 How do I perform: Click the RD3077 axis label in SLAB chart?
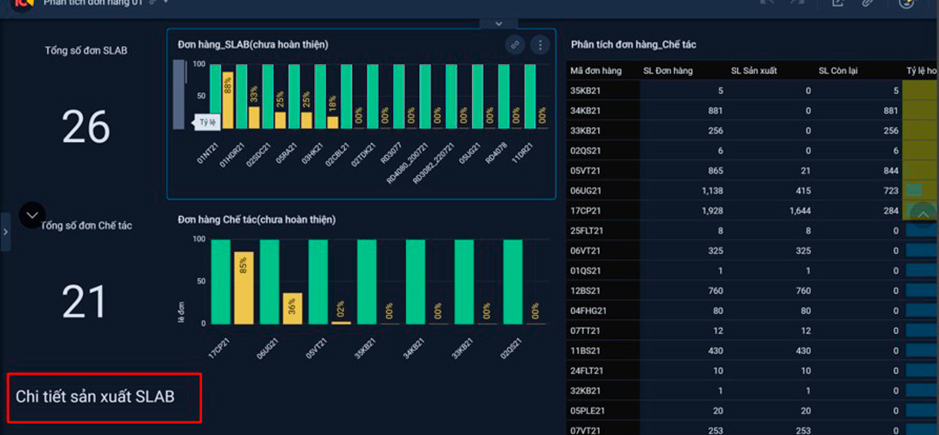pos(391,153)
